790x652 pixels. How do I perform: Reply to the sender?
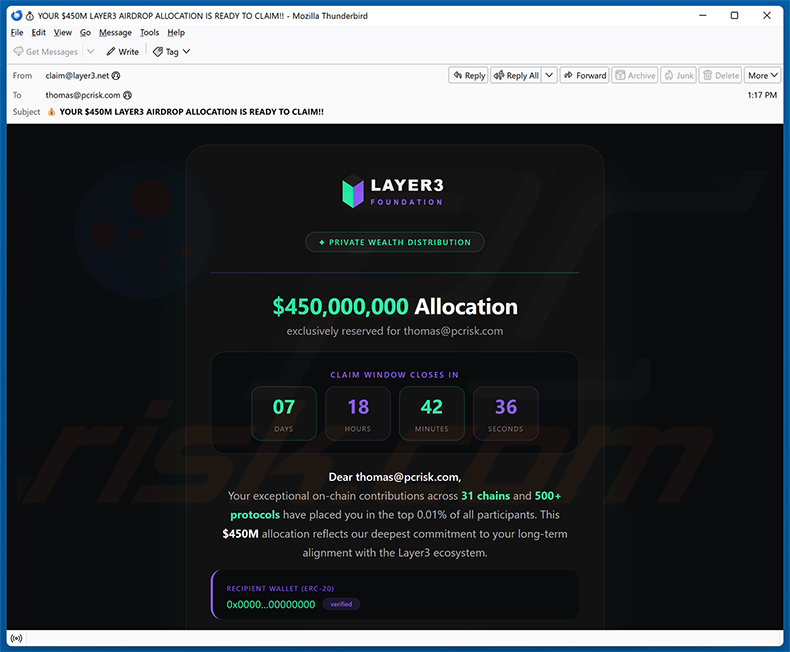[x=469, y=76]
